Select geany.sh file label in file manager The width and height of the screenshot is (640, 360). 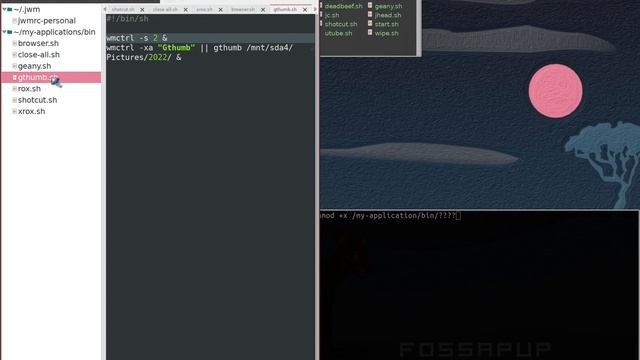click(x=388, y=6)
